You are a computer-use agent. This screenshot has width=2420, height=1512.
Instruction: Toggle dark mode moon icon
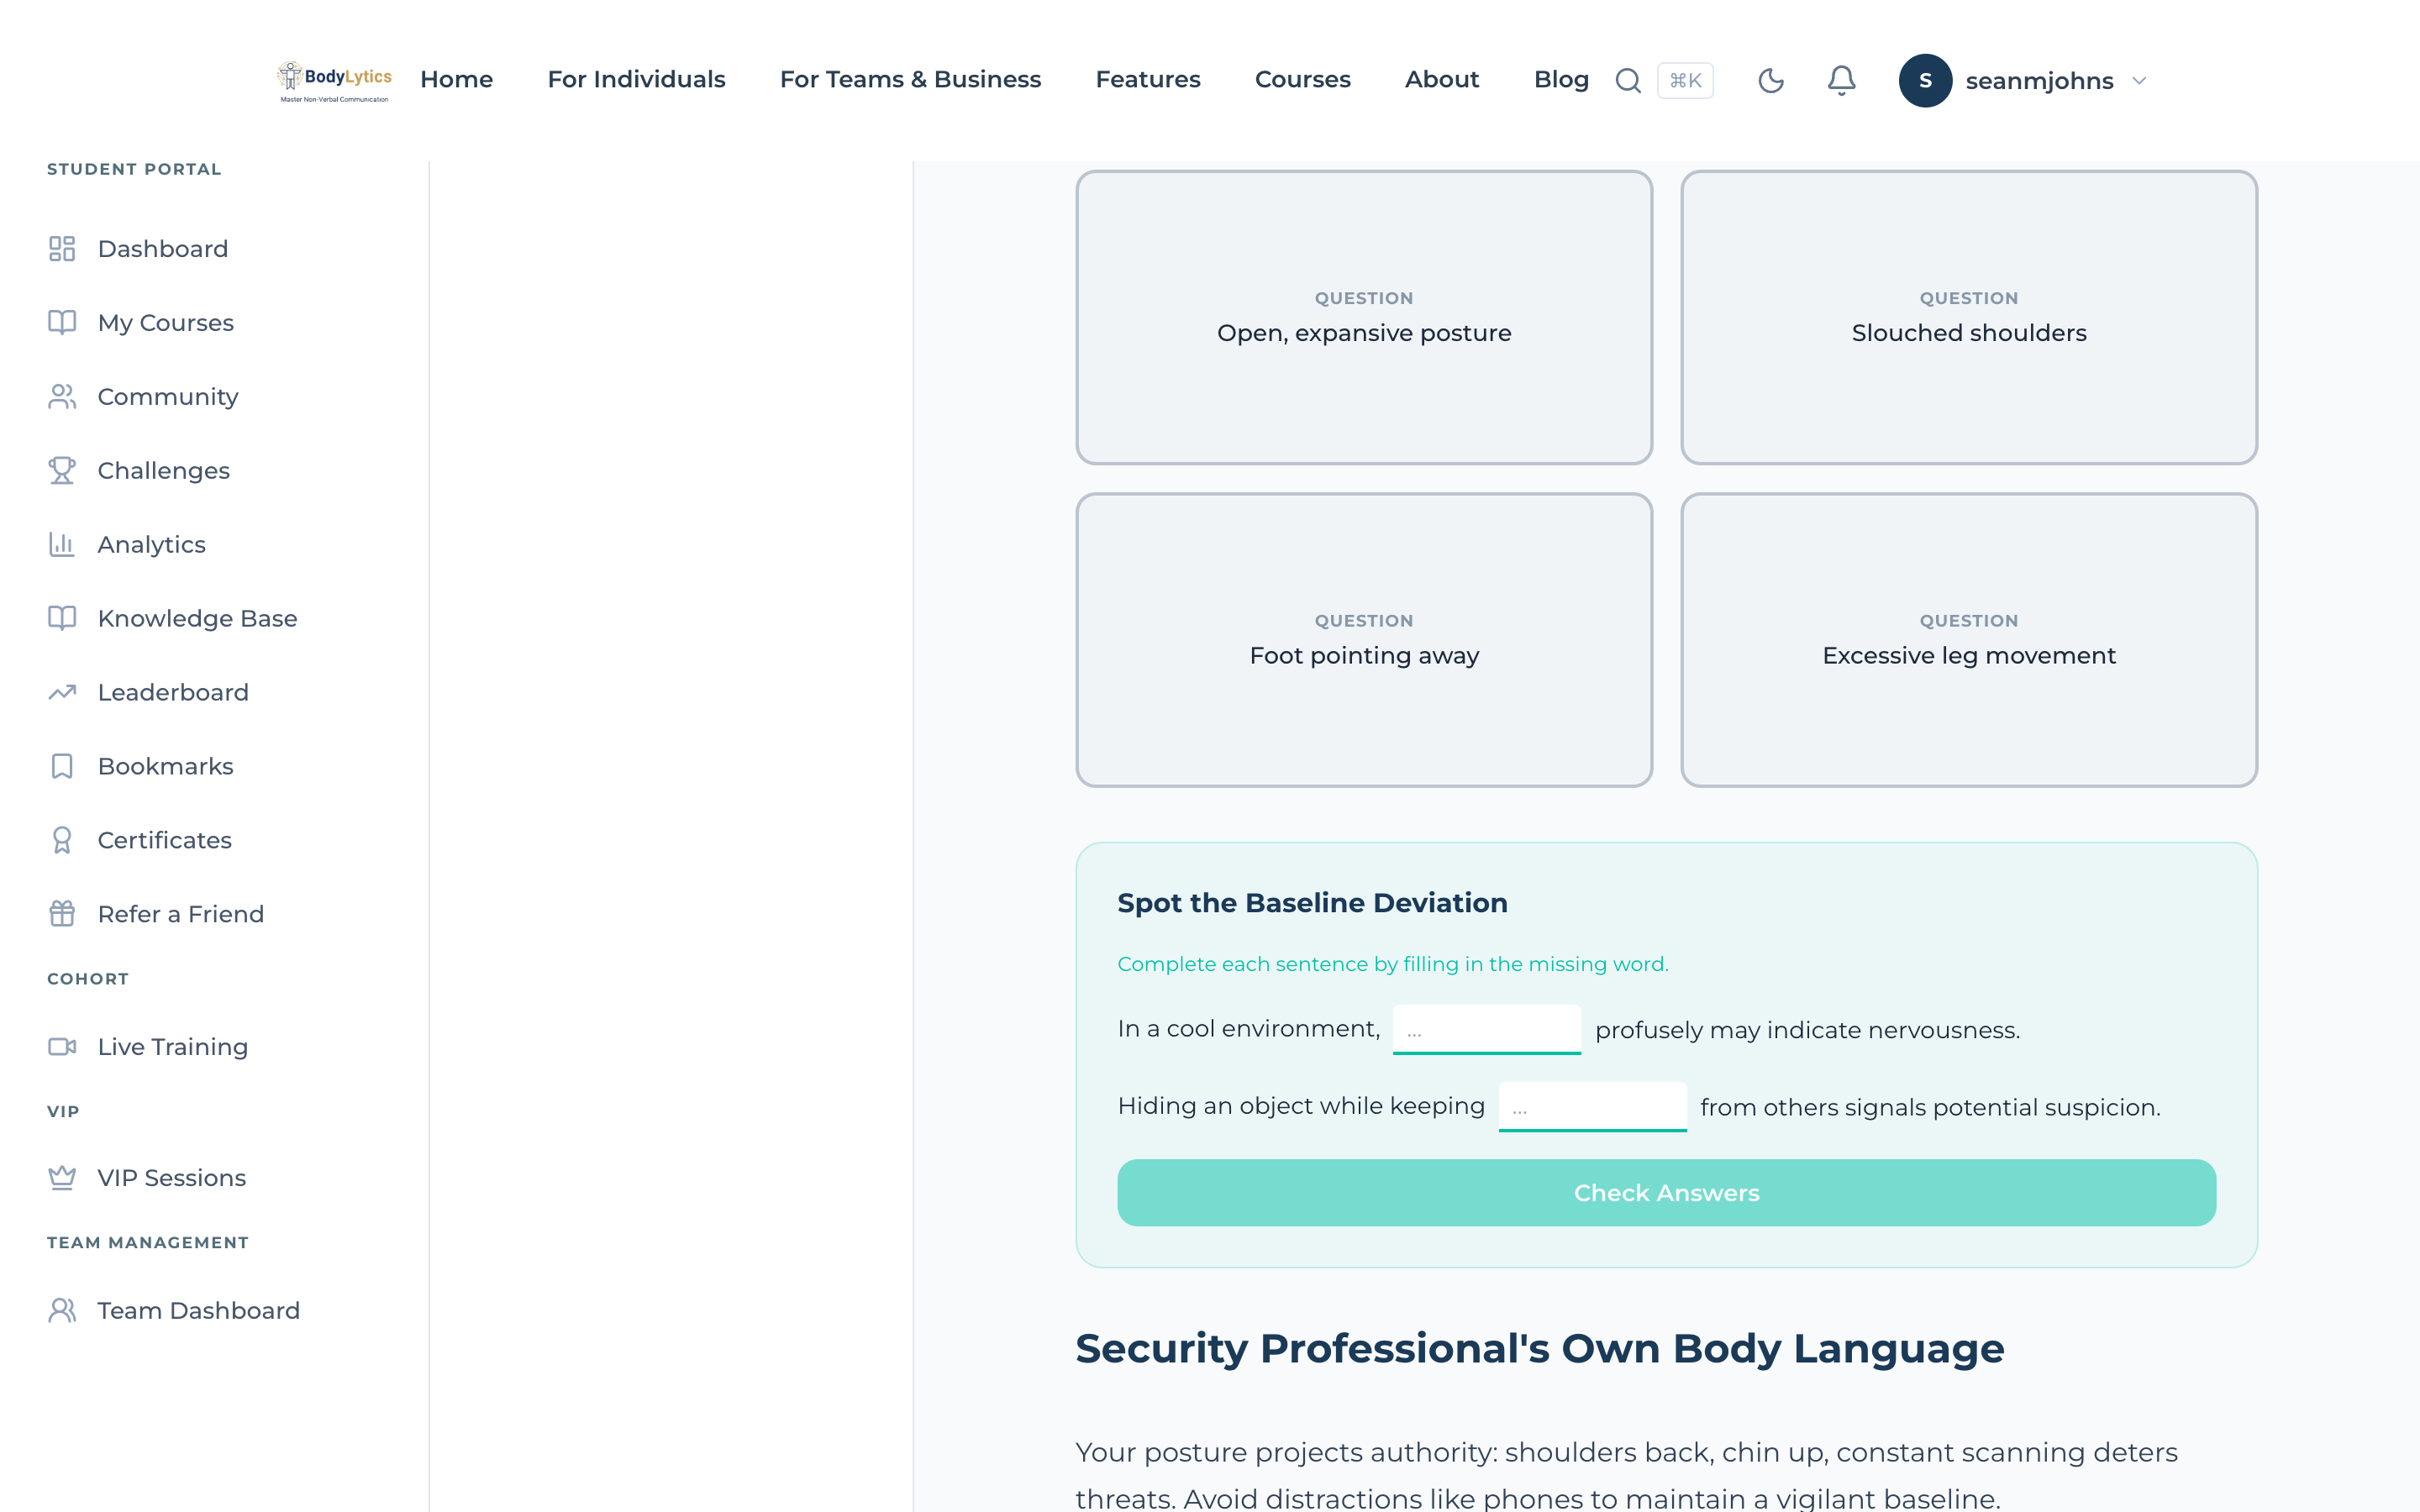coord(1771,81)
